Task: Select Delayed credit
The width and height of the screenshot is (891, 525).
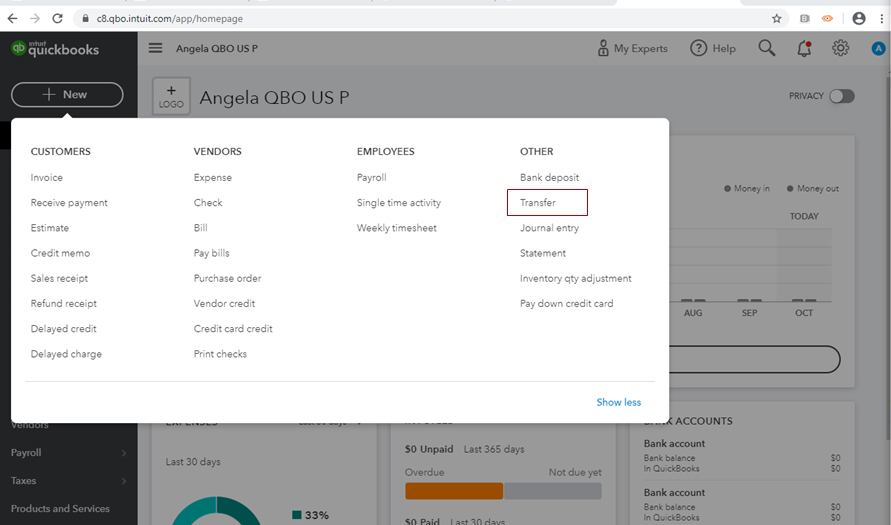Action: pyautogui.click(x=64, y=328)
